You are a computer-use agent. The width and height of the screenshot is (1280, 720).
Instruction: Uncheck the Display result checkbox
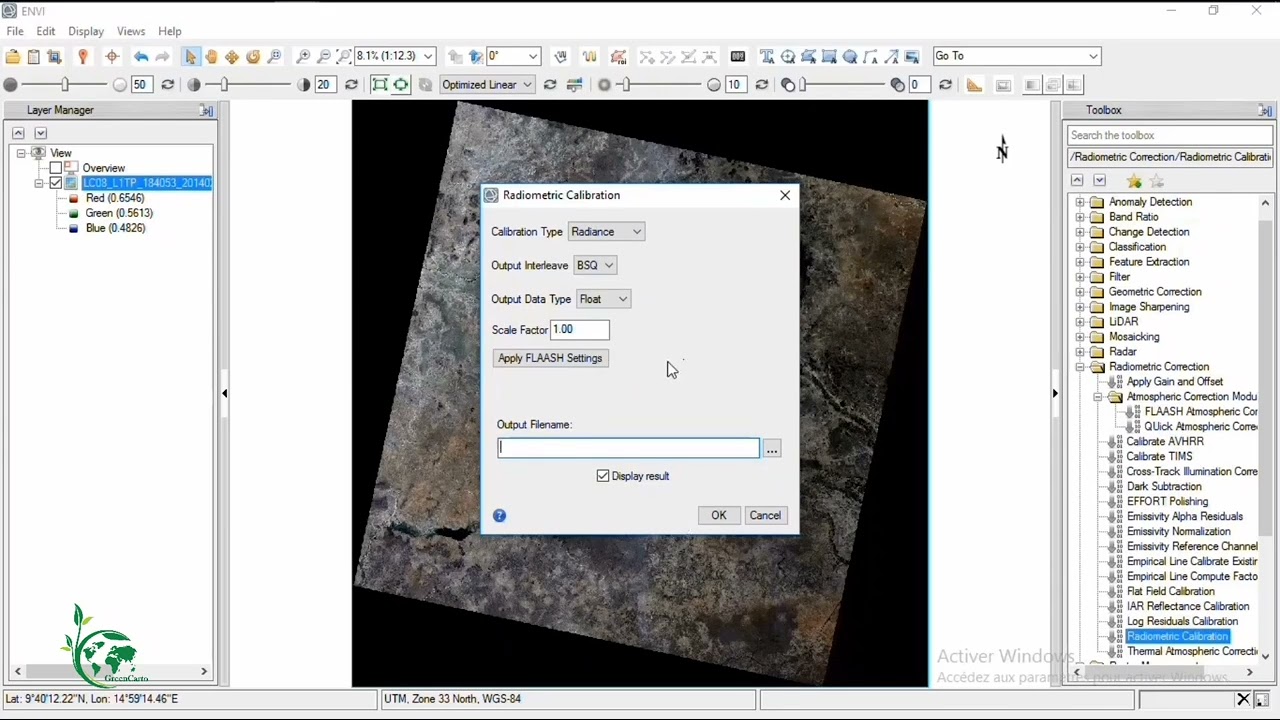603,476
